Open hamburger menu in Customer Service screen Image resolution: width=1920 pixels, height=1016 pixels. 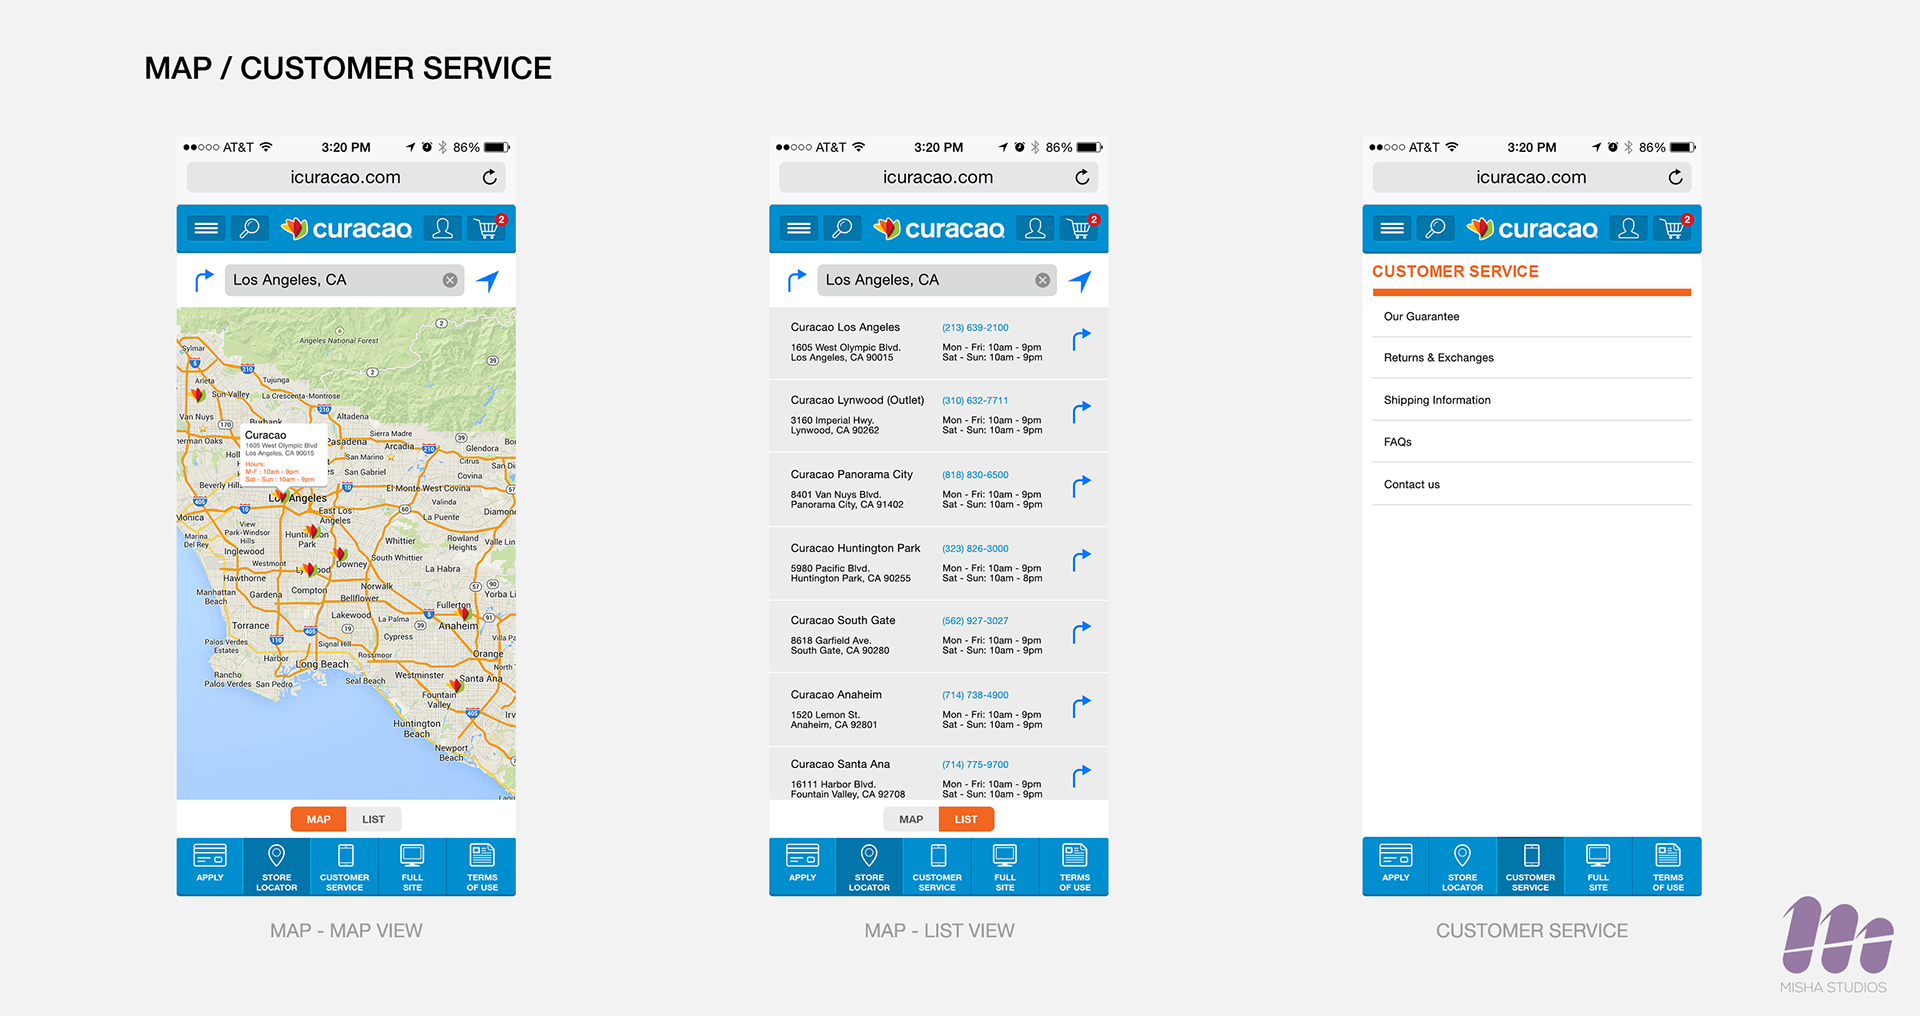[x=1392, y=228]
